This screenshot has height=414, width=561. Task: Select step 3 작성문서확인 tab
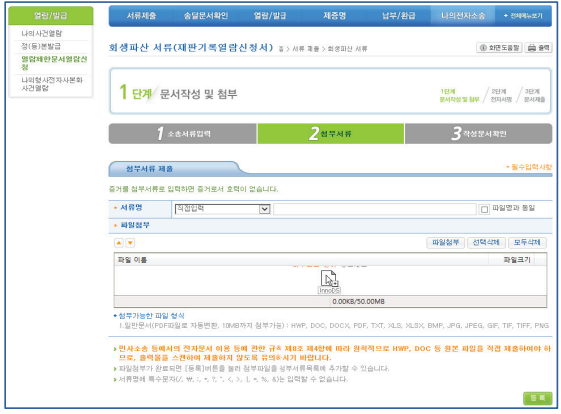(x=478, y=134)
